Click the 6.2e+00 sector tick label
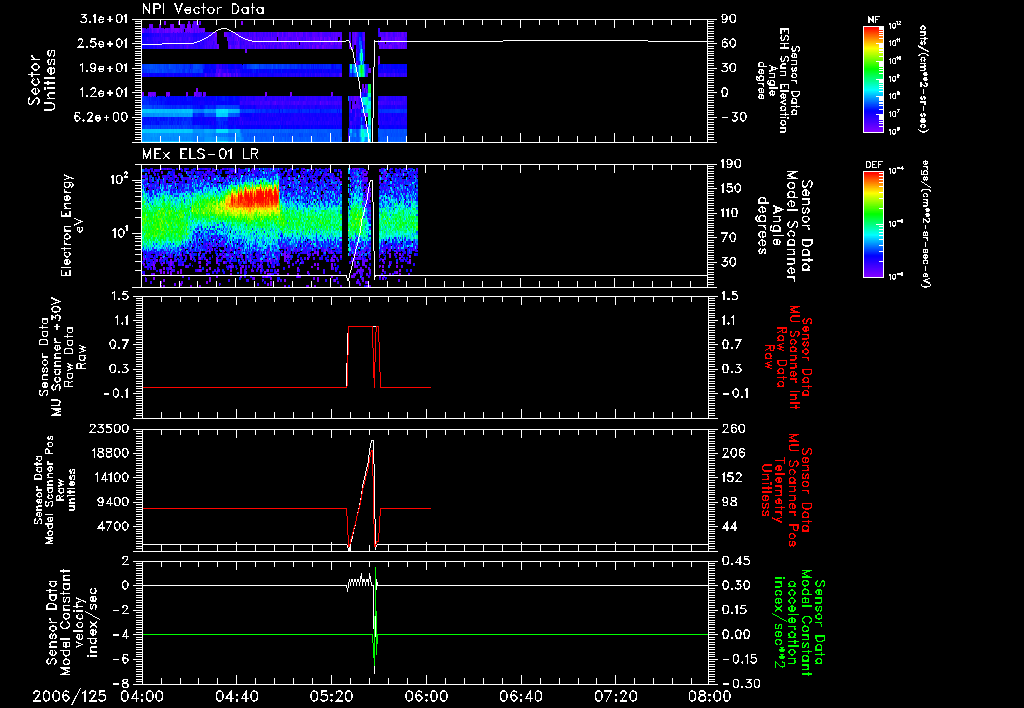 click(x=103, y=118)
